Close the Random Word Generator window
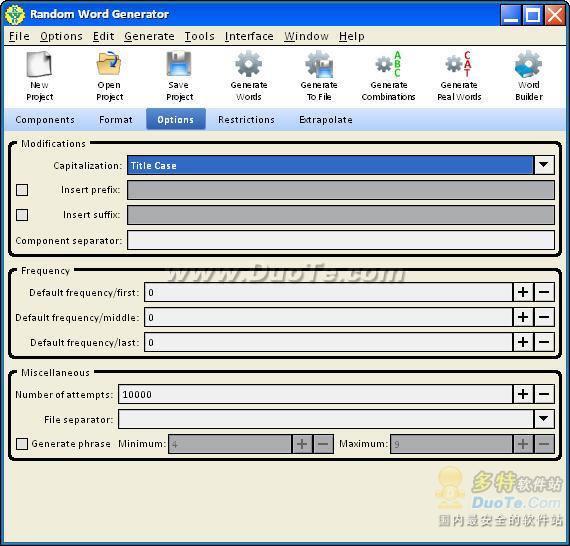 (555, 15)
